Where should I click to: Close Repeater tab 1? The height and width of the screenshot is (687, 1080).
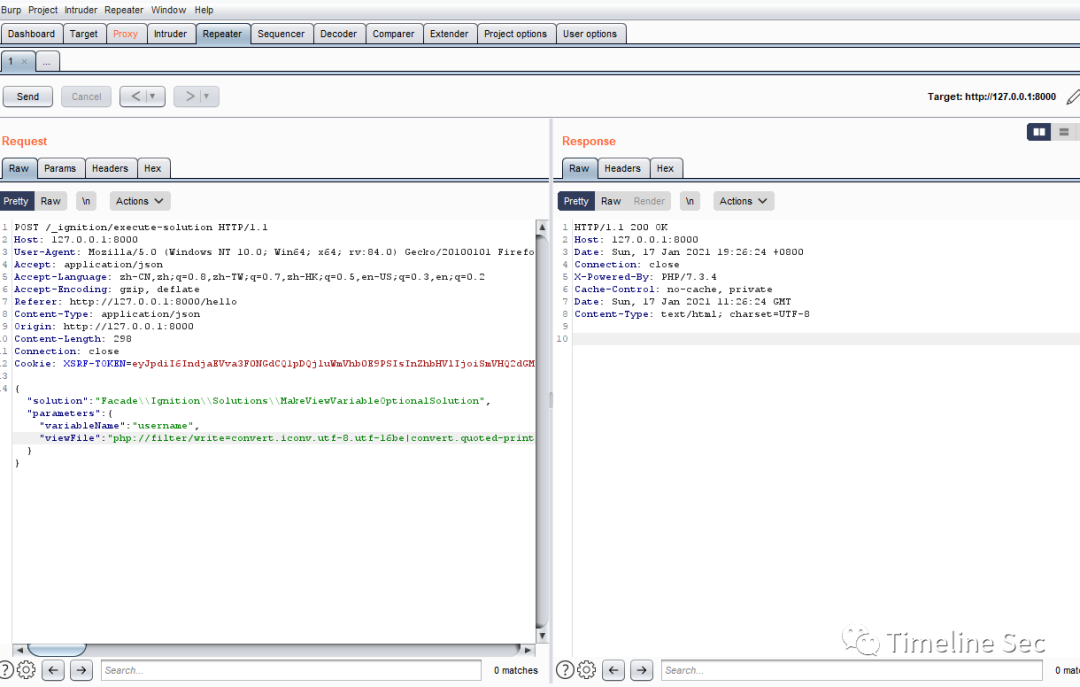(x=24, y=61)
